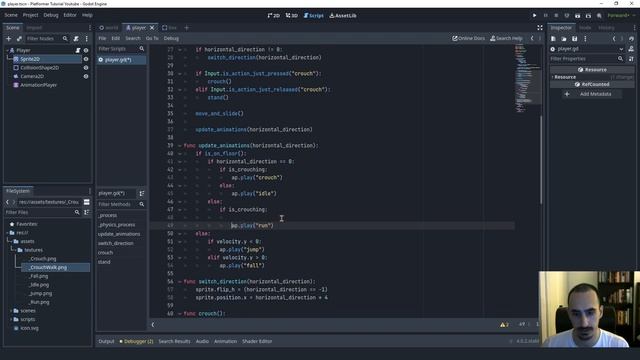Collapse the res:// root folder

pyautogui.click(x=7, y=233)
